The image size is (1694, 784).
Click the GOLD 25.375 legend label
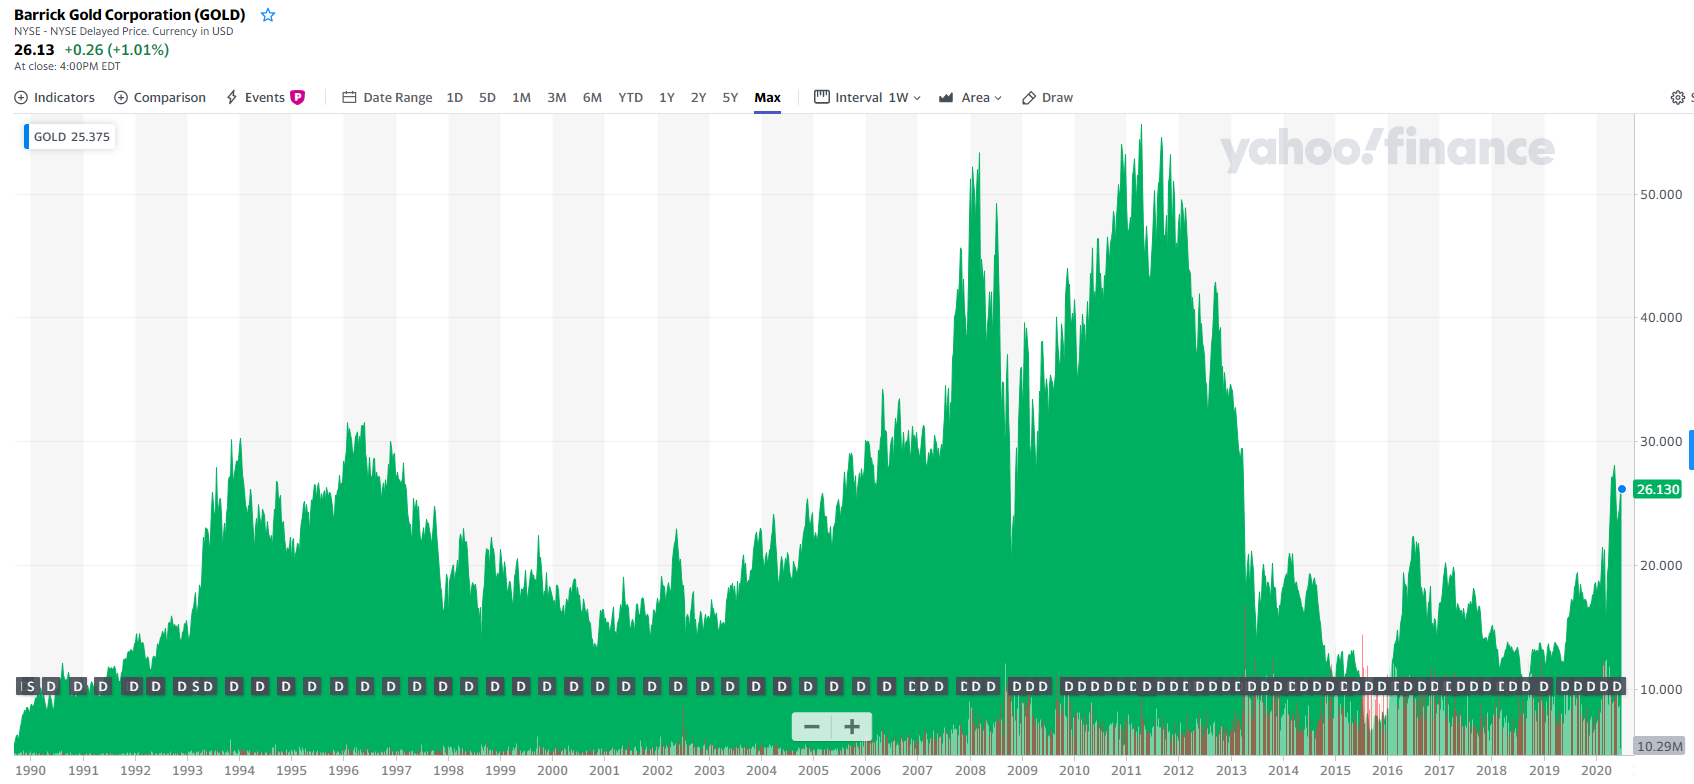click(70, 137)
